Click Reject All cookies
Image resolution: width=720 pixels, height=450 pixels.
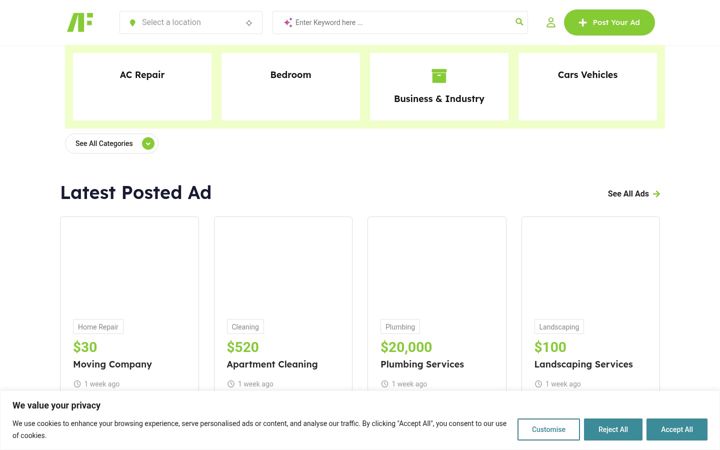(x=613, y=429)
